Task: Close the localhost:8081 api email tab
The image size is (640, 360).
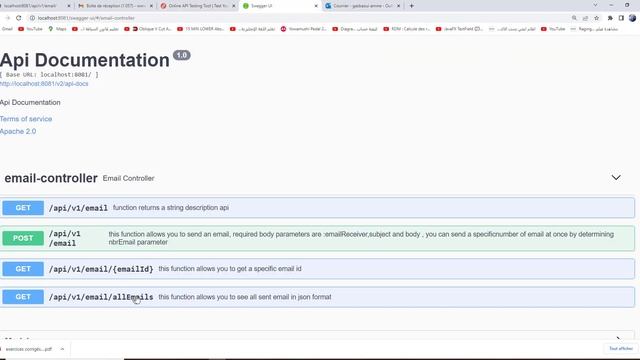Action: 69,6
